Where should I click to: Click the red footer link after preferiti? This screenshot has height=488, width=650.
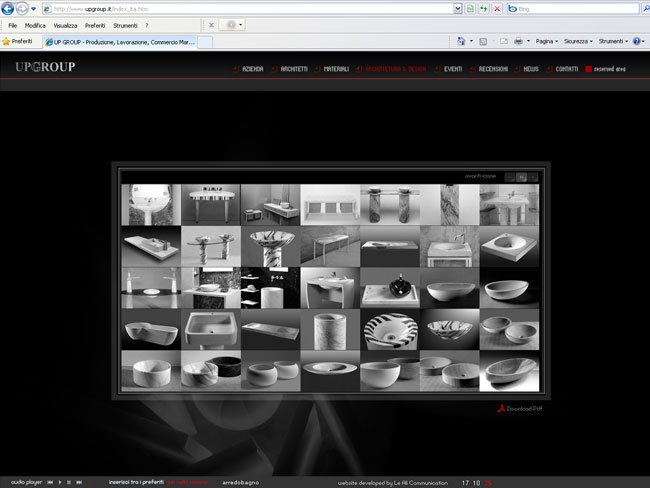[x=188, y=482]
